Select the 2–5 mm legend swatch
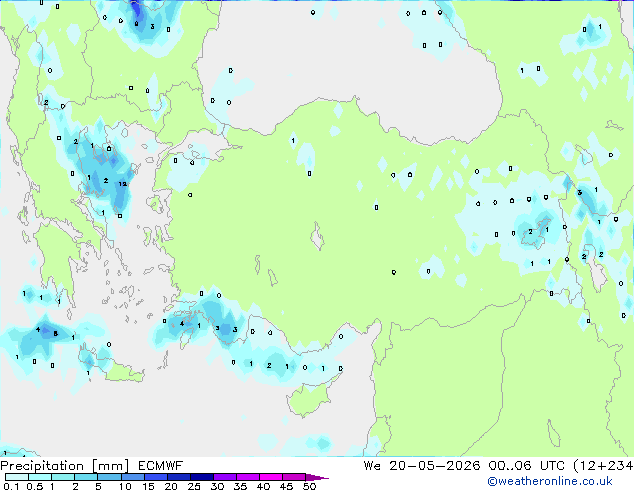The width and height of the screenshot is (634, 490). (86, 477)
